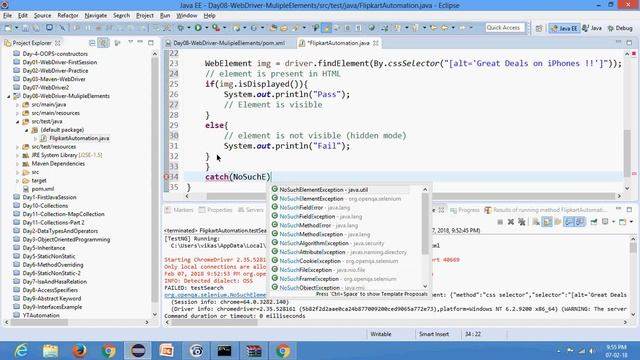This screenshot has width=640, height=360.
Task: Click the green Run button in toolbar
Action: tap(198, 28)
